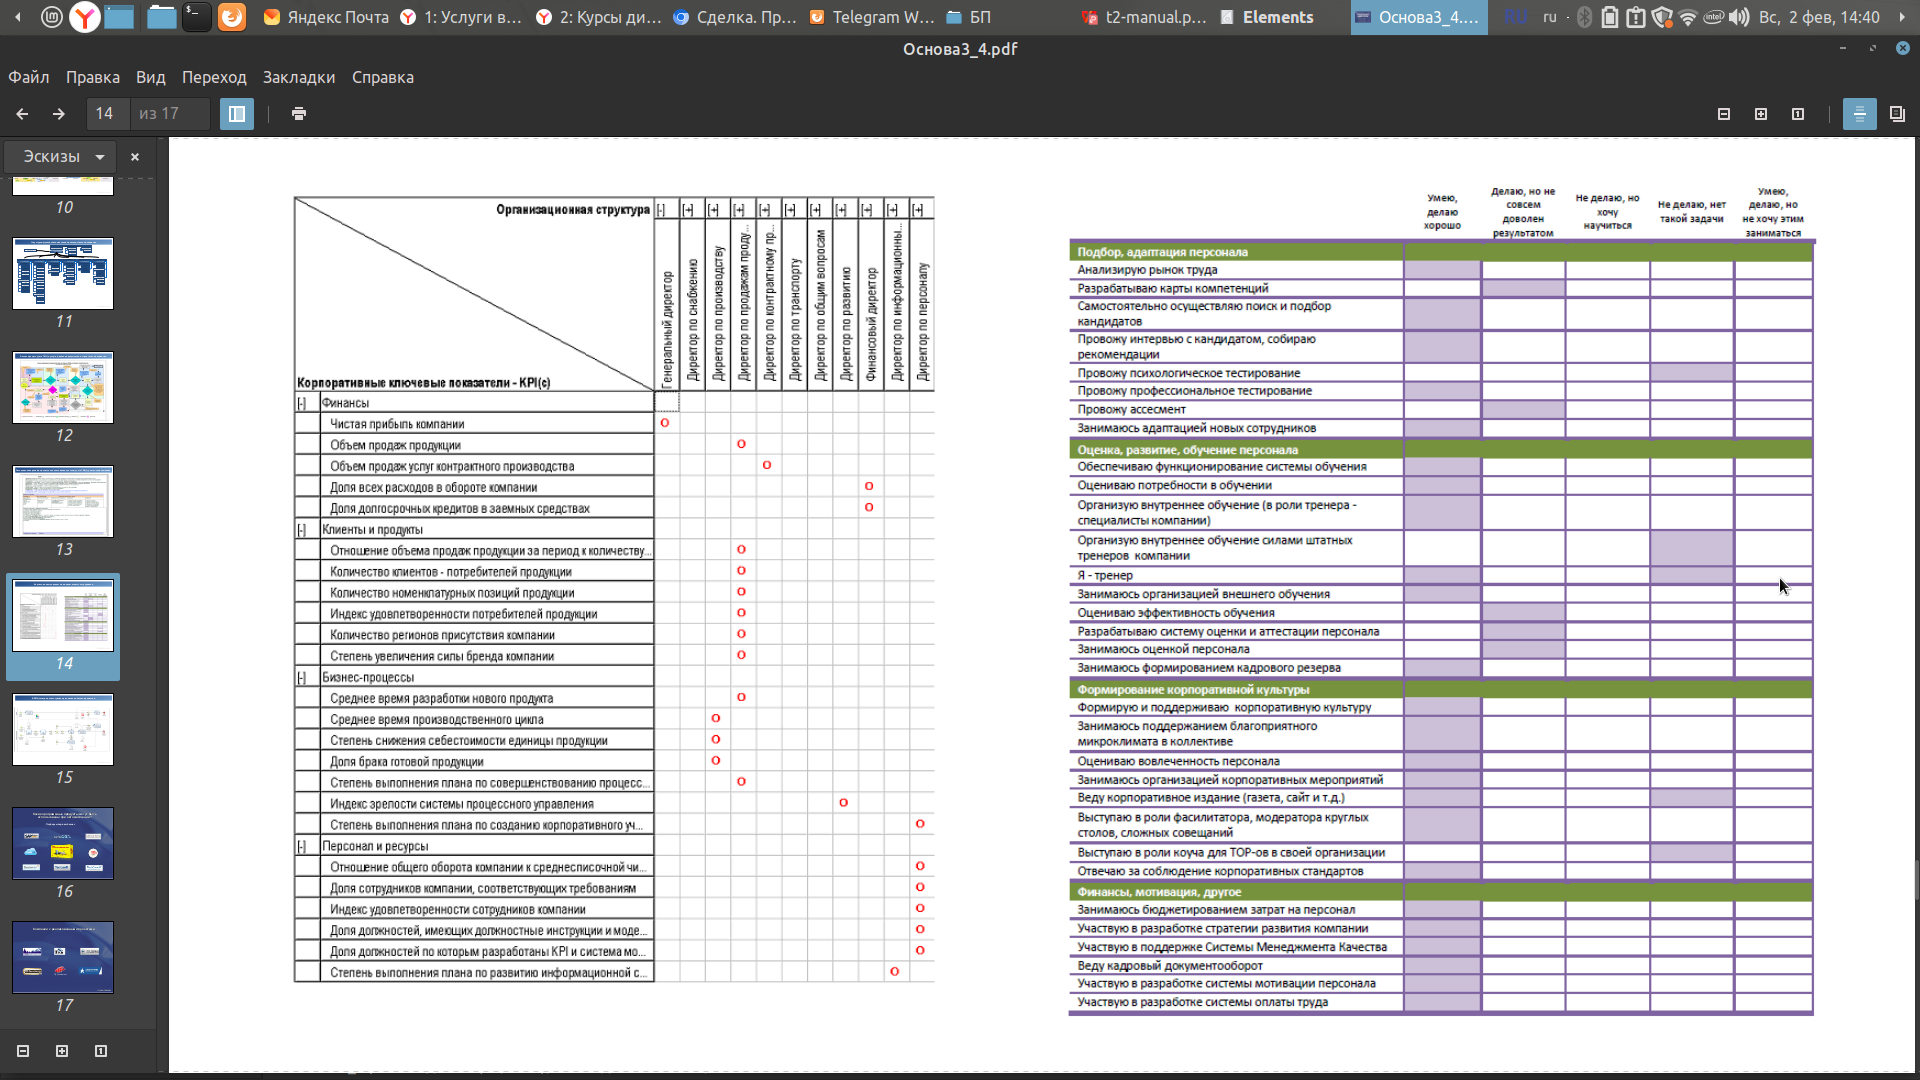Screen dimensions: 1920x1080
Task: Open the Эскизы sidebar mode dropdown
Action: [x=60, y=157]
